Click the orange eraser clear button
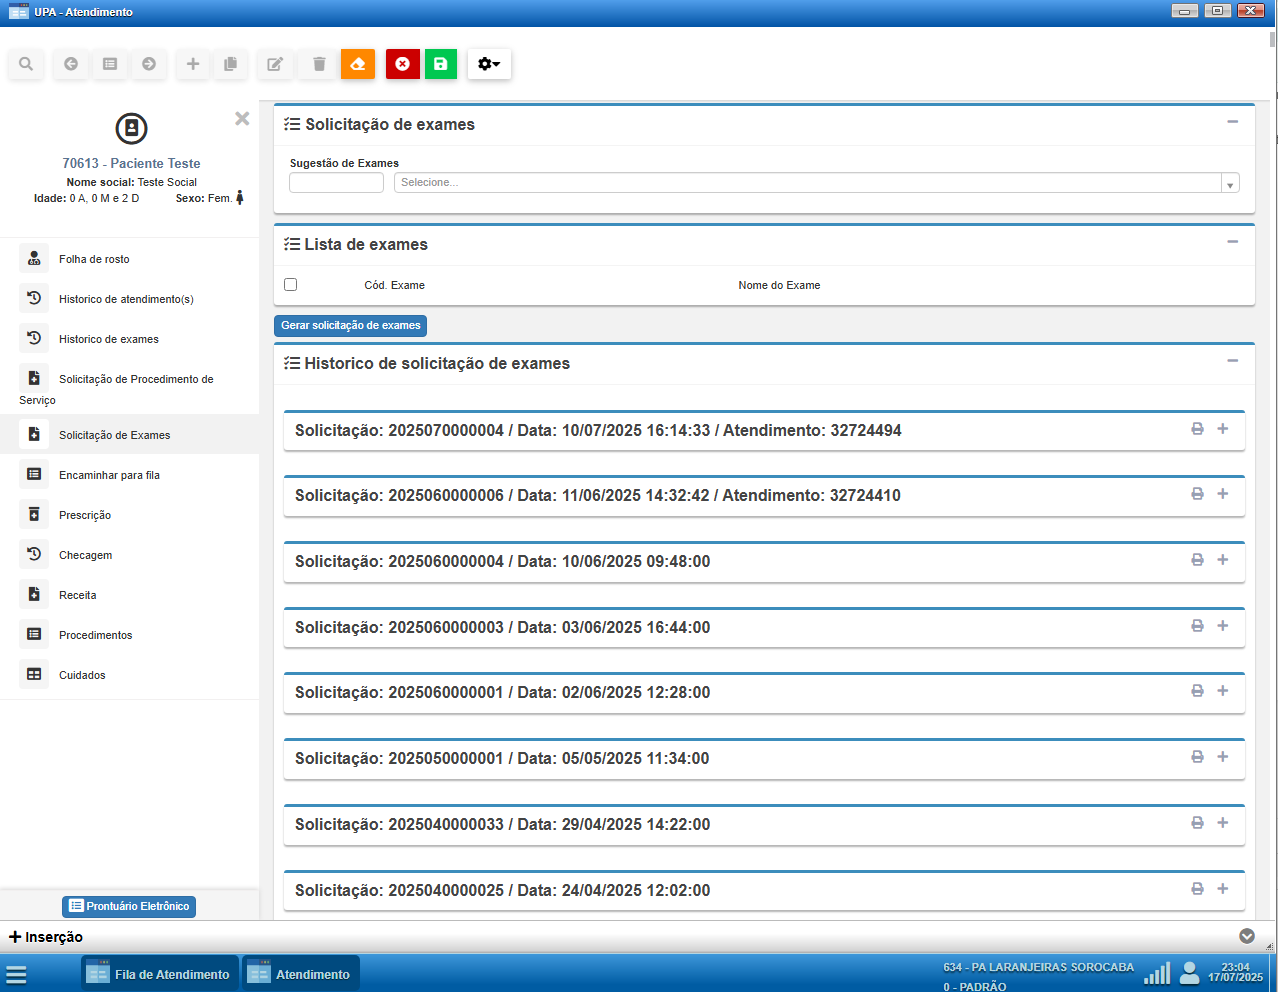 [x=358, y=64]
